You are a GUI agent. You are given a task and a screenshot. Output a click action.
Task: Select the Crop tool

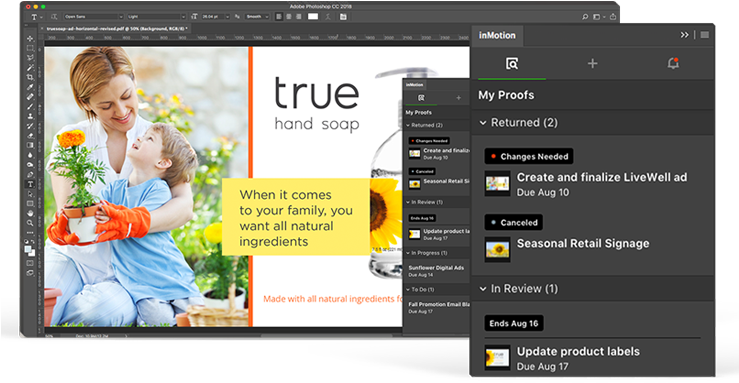click(x=30, y=77)
